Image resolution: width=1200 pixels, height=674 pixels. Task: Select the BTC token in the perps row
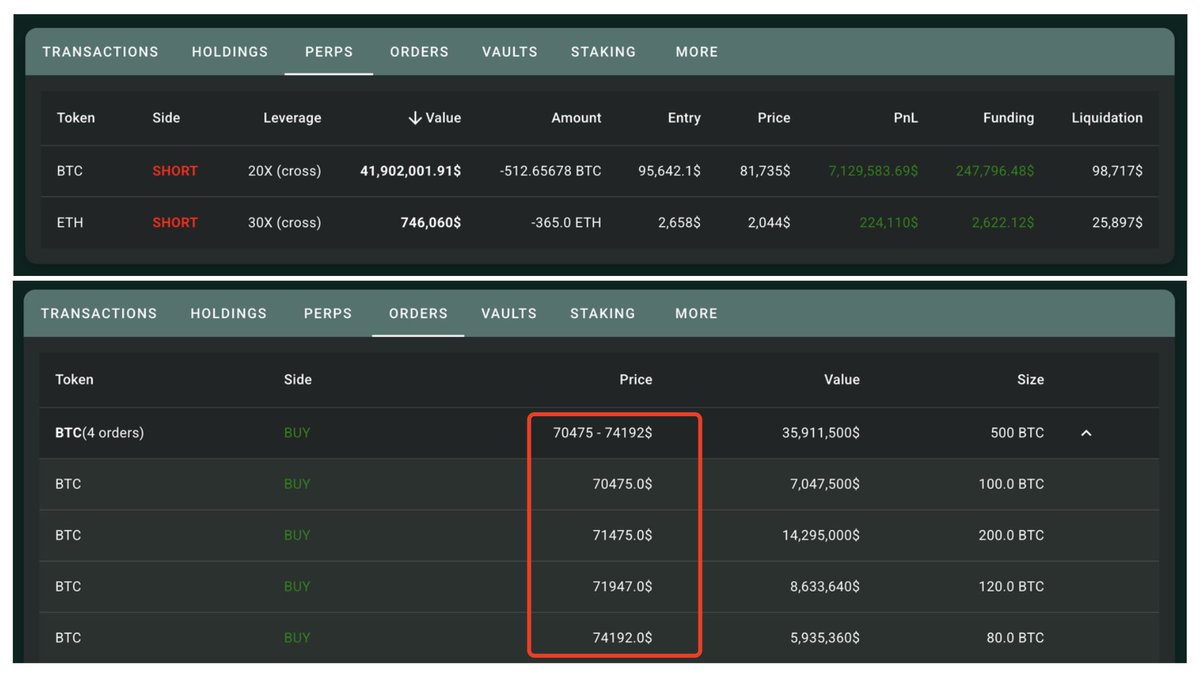coord(70,171)
